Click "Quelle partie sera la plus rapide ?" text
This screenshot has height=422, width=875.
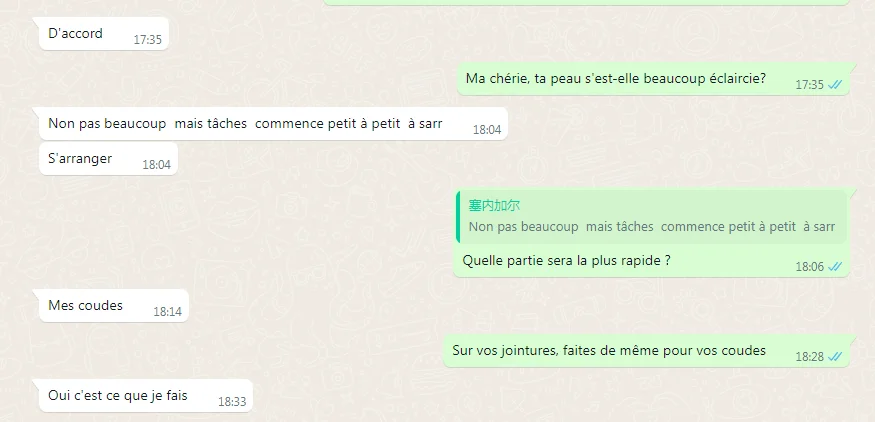click(566, 261)
